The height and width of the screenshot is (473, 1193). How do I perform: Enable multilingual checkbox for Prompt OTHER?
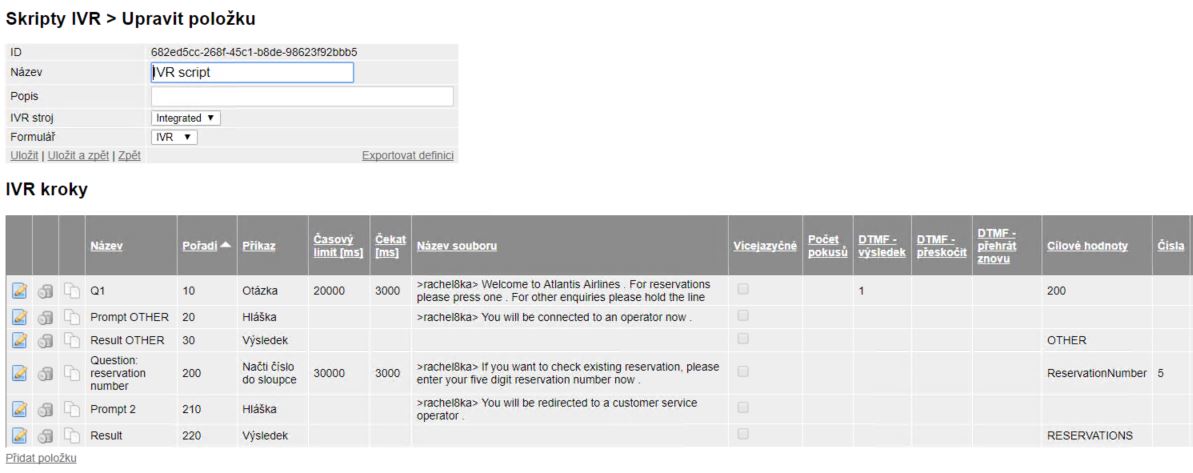click(x=743, y=316)
